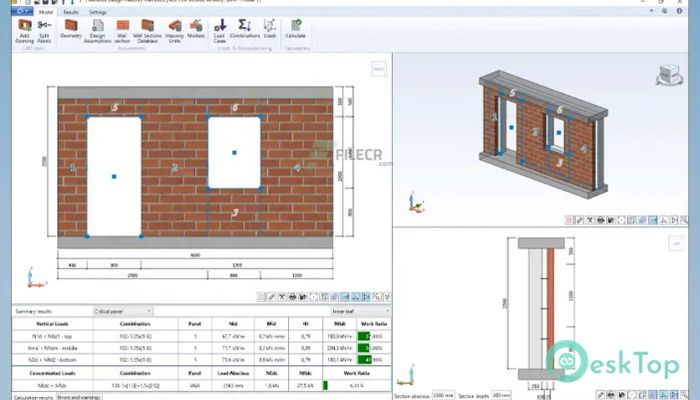700x400 pixels.
Task: Click the printer icon in elevation view toolbar
Action: [292, 297]
